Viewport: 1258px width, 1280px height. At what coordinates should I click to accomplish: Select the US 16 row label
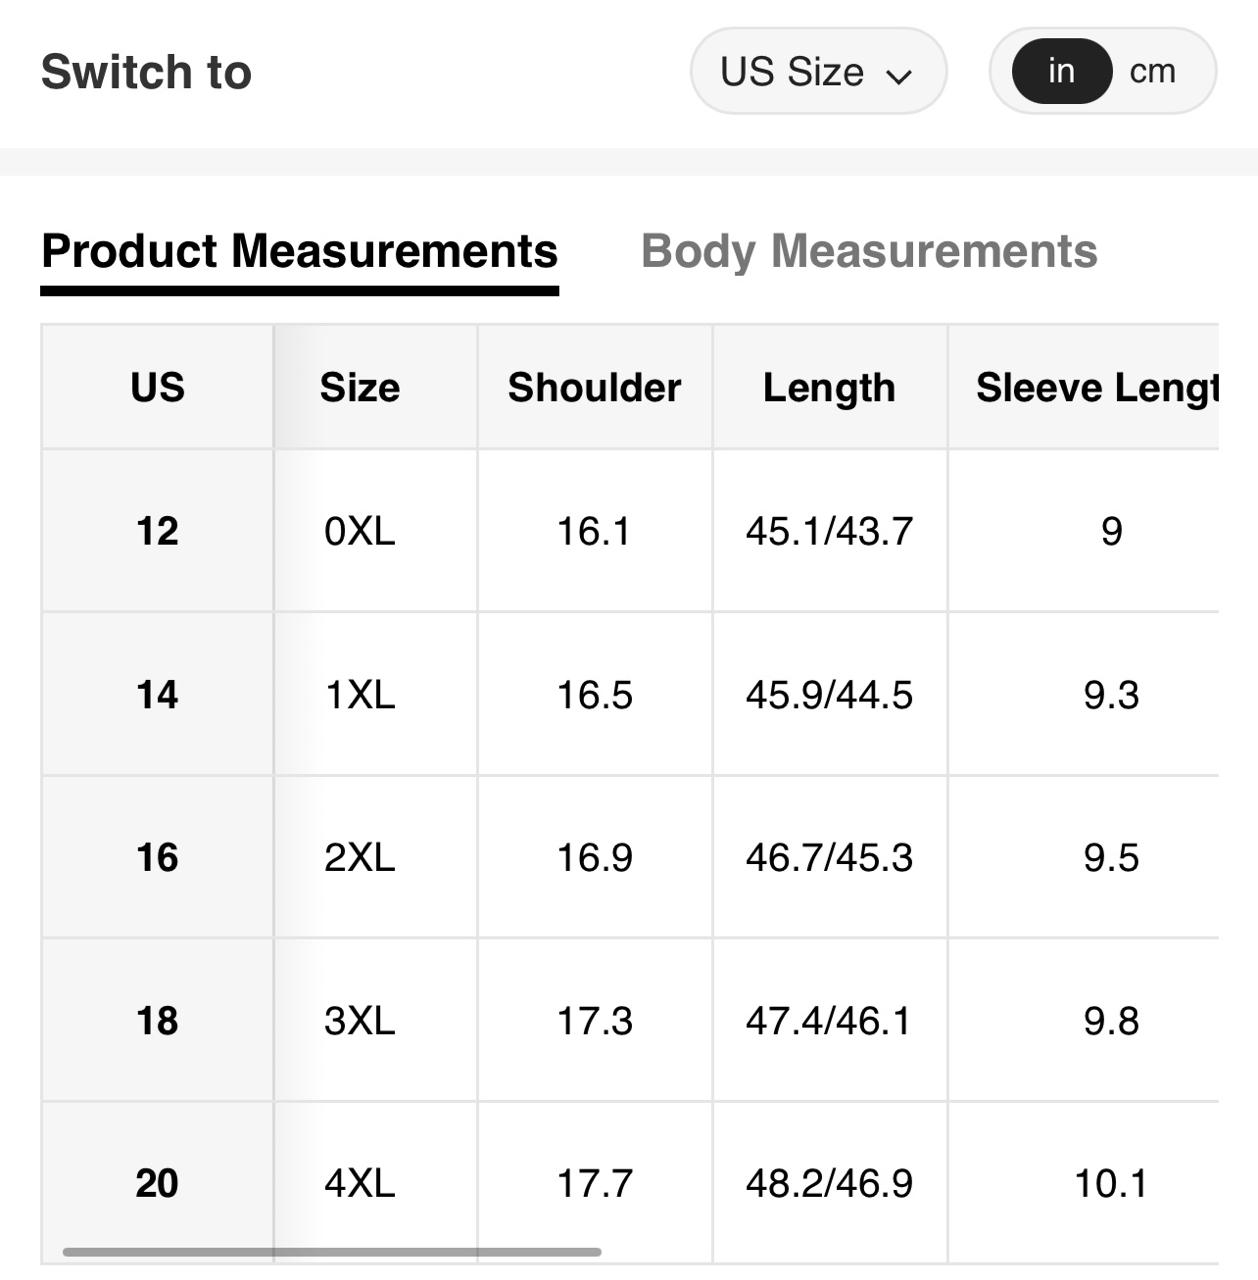pyautogui.click(x=157, y=857)
